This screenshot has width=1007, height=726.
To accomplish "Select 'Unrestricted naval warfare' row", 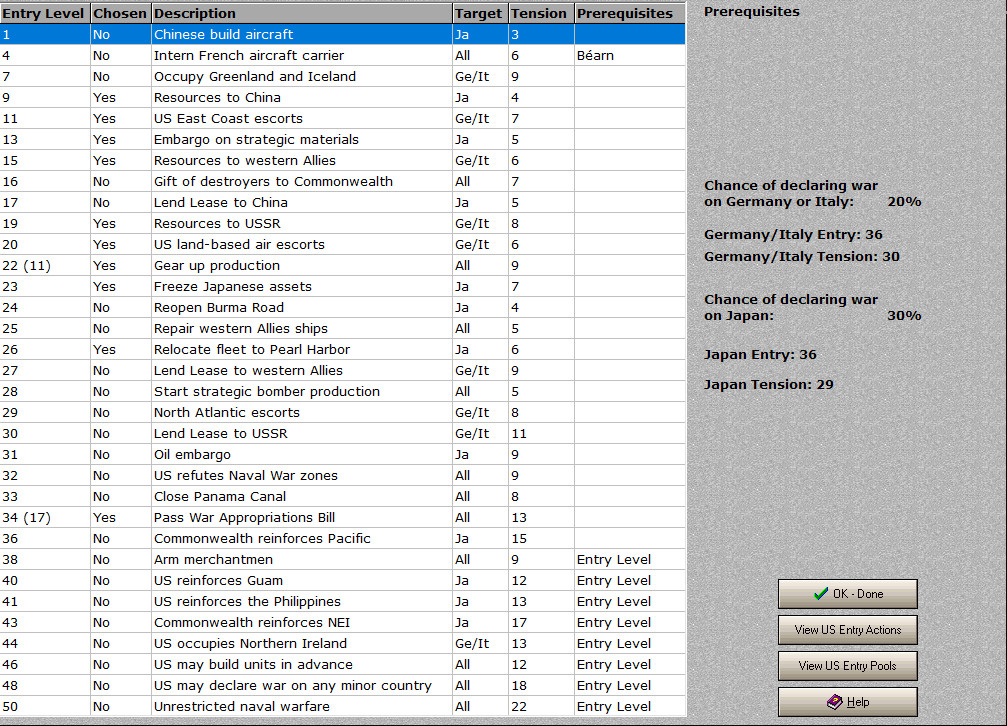I will (342, 706).
